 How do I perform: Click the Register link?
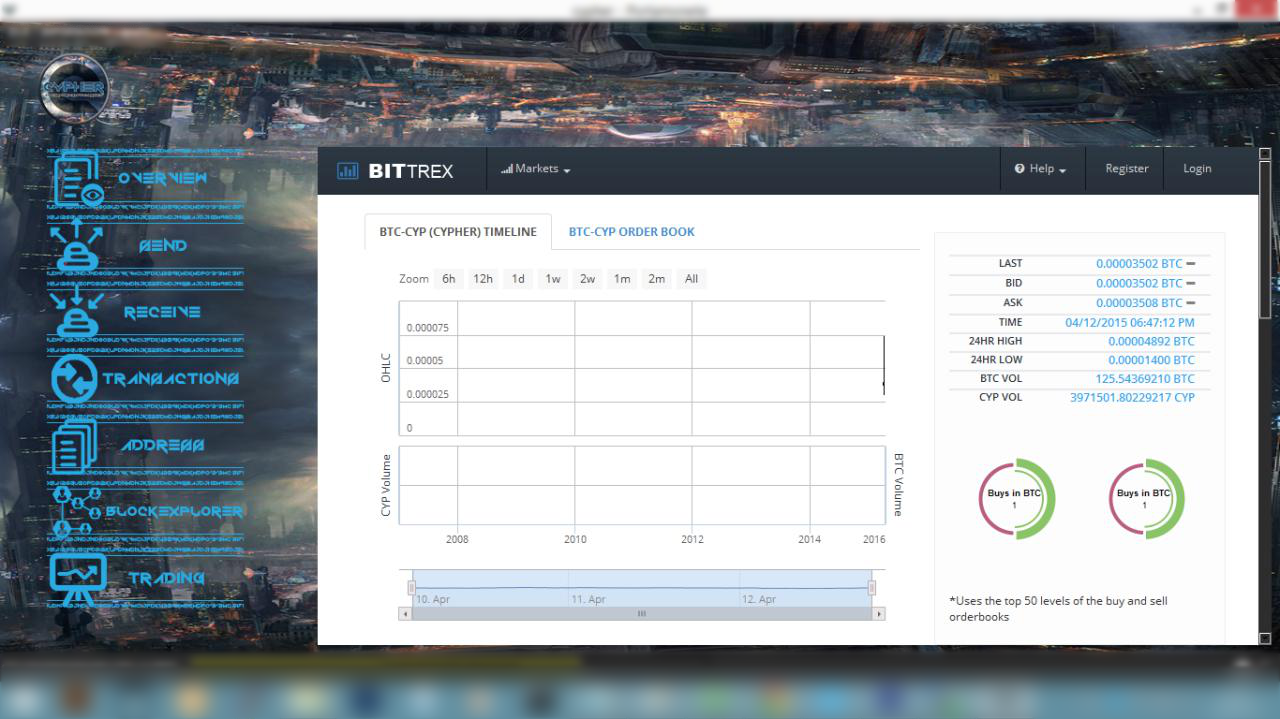click(x=1127, y=169)
